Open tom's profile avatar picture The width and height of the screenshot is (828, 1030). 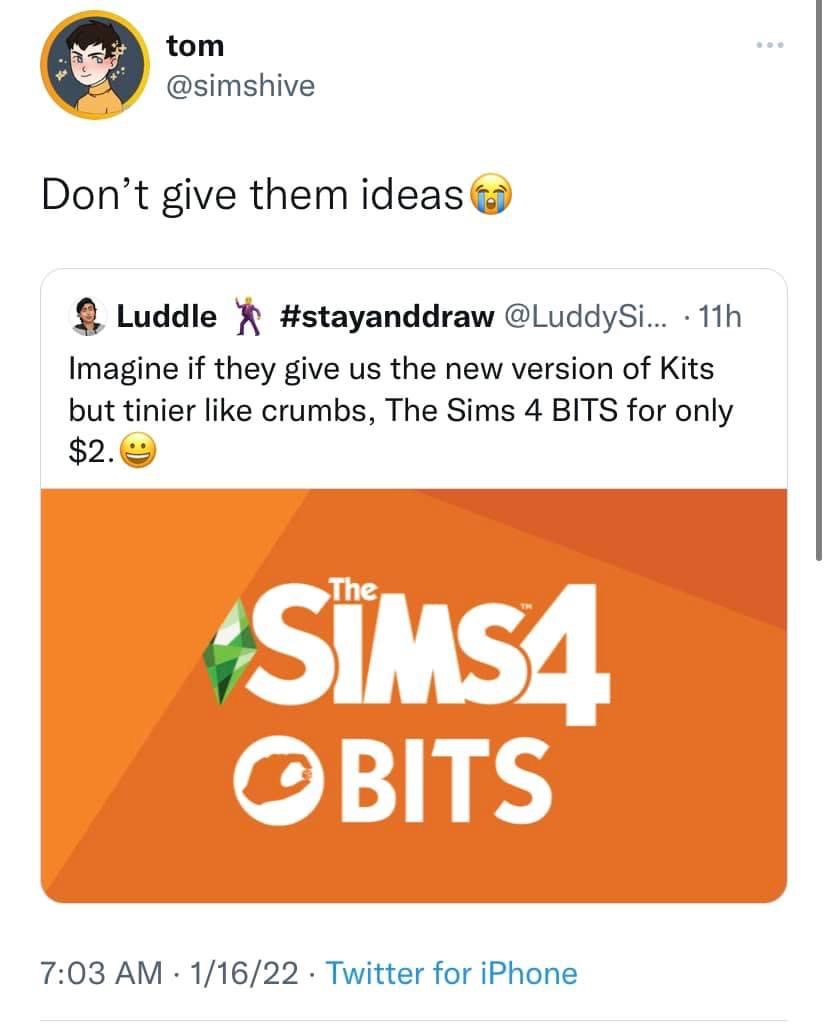pyautogui.click(x=95, y=65)
